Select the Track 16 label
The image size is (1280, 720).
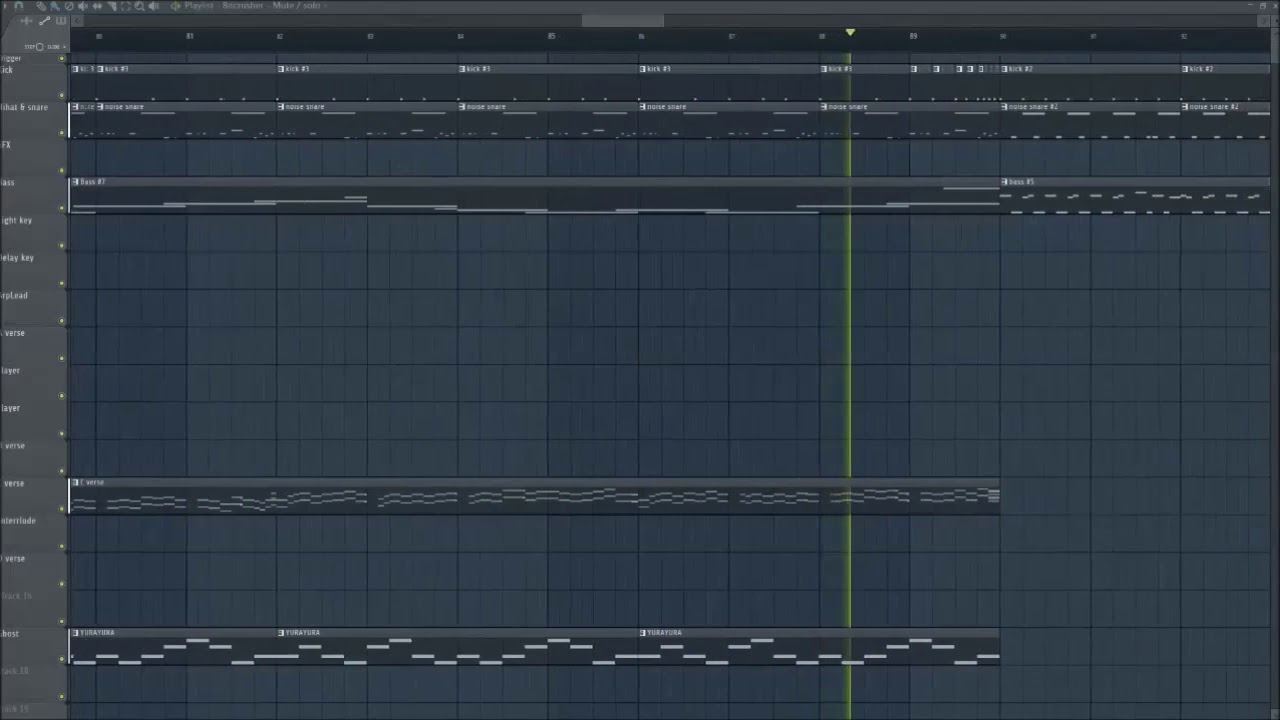pyautogui.click(x=16, y=596)
